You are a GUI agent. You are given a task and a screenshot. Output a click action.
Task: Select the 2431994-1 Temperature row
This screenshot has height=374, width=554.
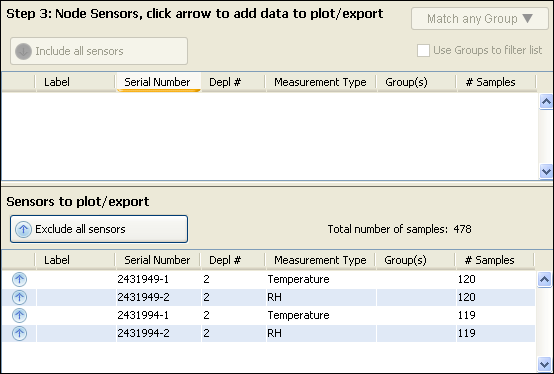[268, 315]
